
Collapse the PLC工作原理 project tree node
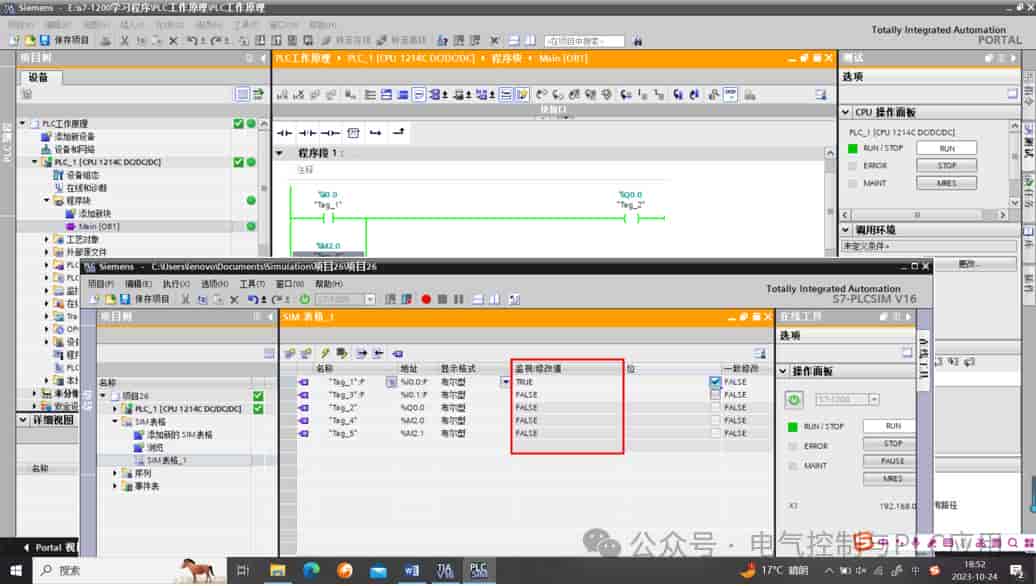click(x=22, y=124)
